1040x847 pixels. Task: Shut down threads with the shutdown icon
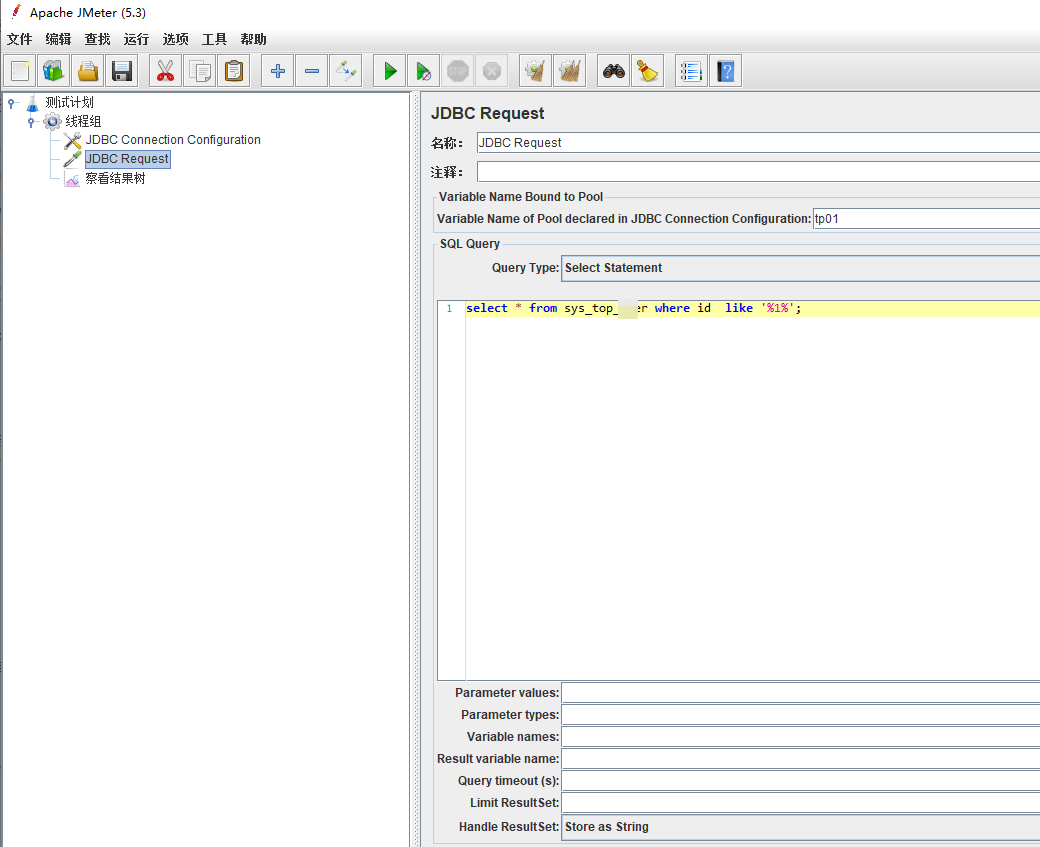[491, 71]
